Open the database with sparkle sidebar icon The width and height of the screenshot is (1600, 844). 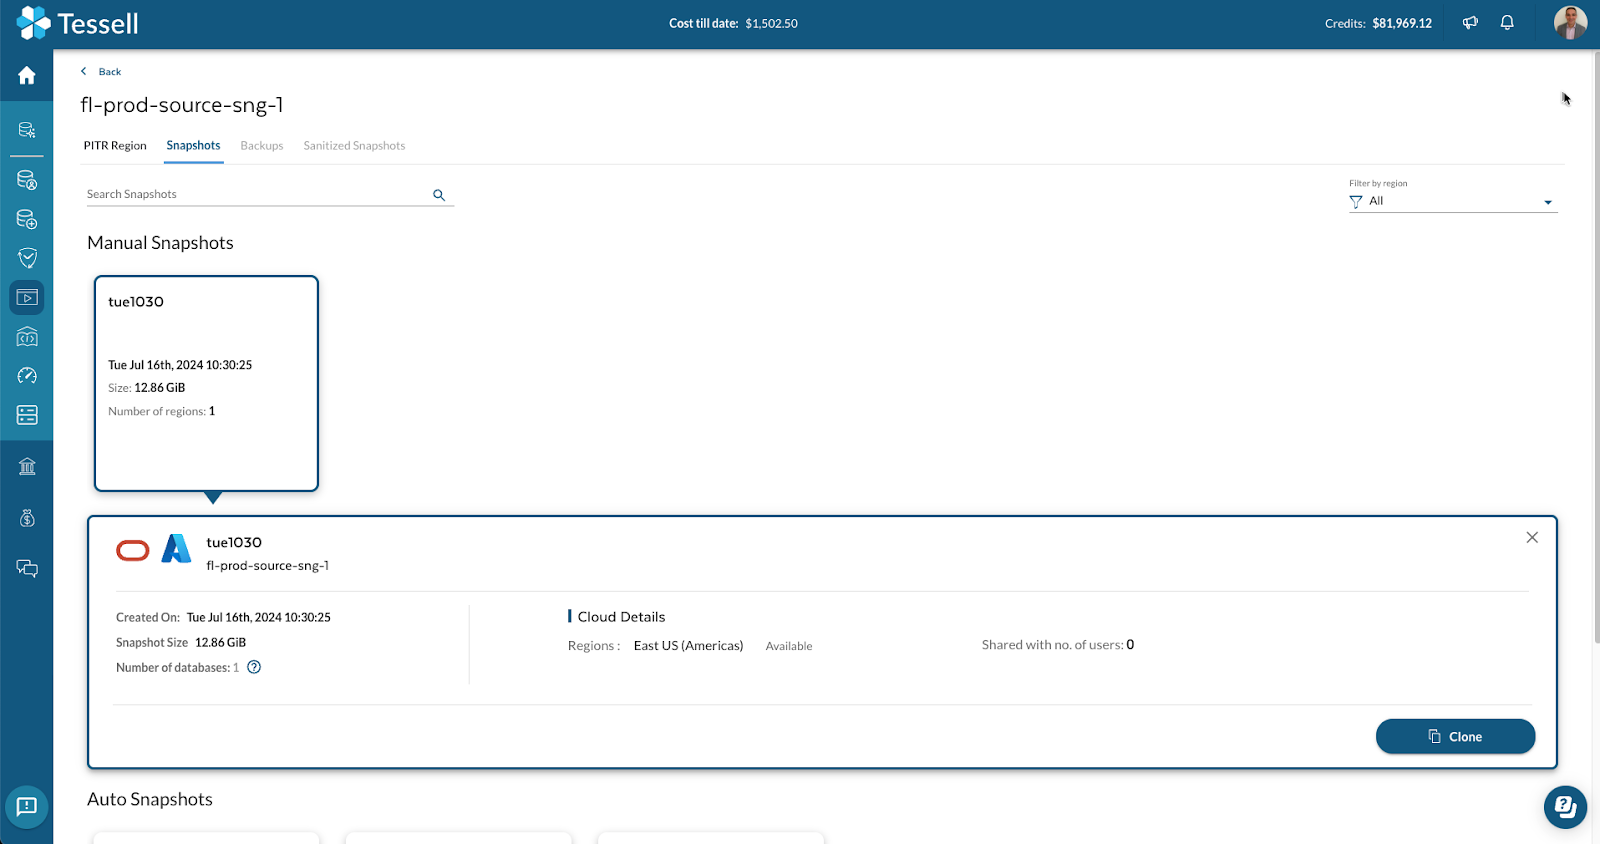(27, 130)
